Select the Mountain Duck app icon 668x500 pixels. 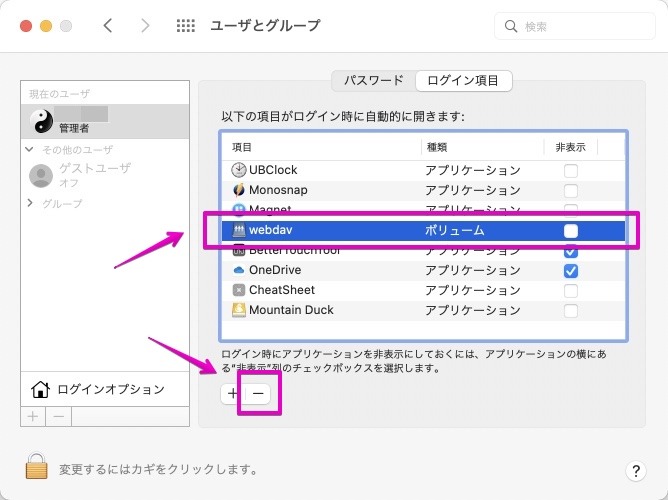click(x=239, y=310)
